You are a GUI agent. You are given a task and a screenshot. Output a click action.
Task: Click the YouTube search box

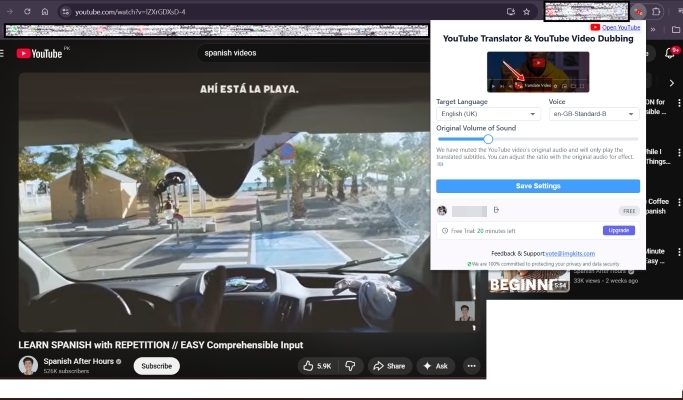tap(314, 53)
